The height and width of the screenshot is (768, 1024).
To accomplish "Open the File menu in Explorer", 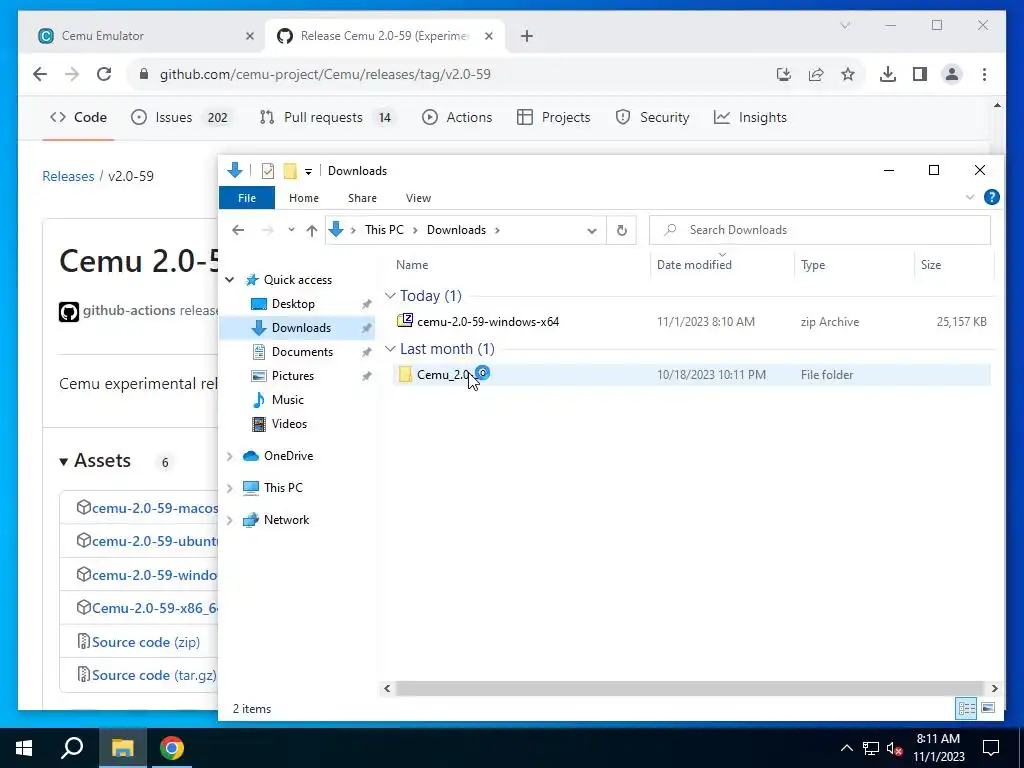I will (x=247, y=198).
